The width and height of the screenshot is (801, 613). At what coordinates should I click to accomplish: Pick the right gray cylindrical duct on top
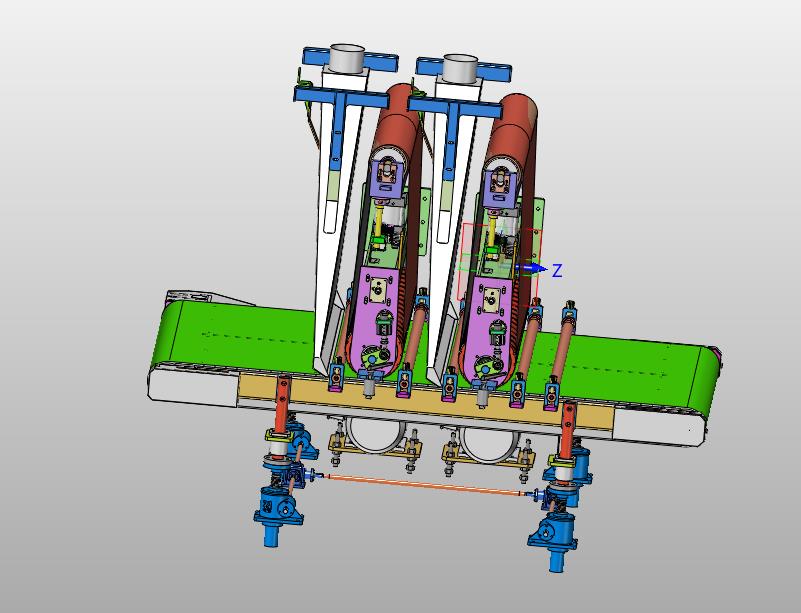(461, 68)
